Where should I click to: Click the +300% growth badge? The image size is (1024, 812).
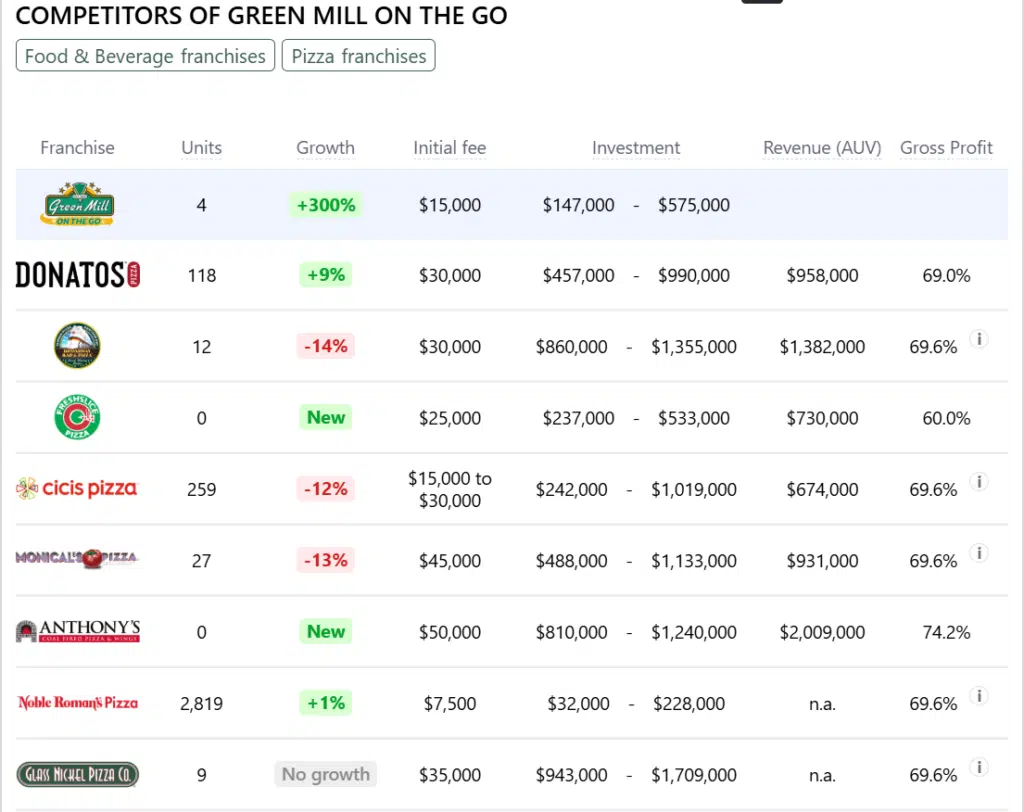click(325, 205)
